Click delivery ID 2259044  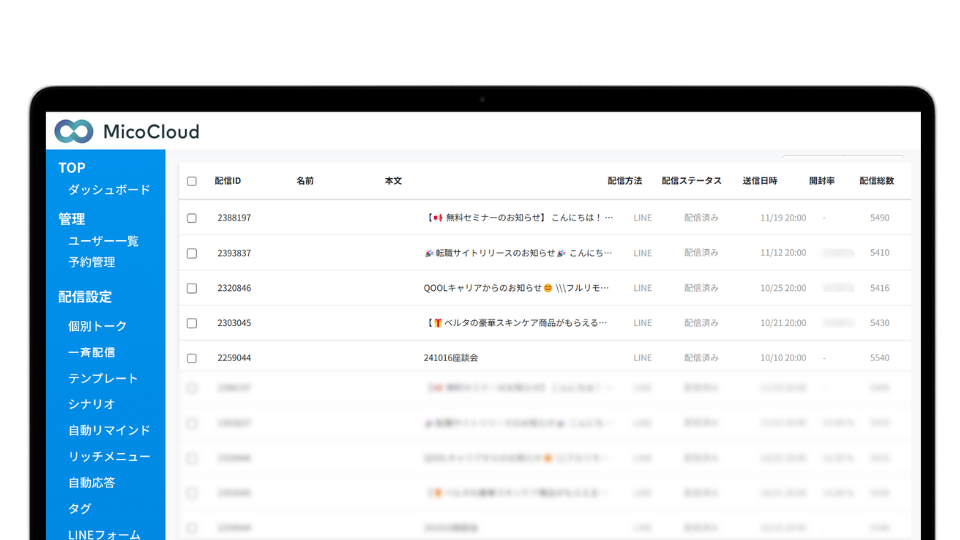point(234,358)
